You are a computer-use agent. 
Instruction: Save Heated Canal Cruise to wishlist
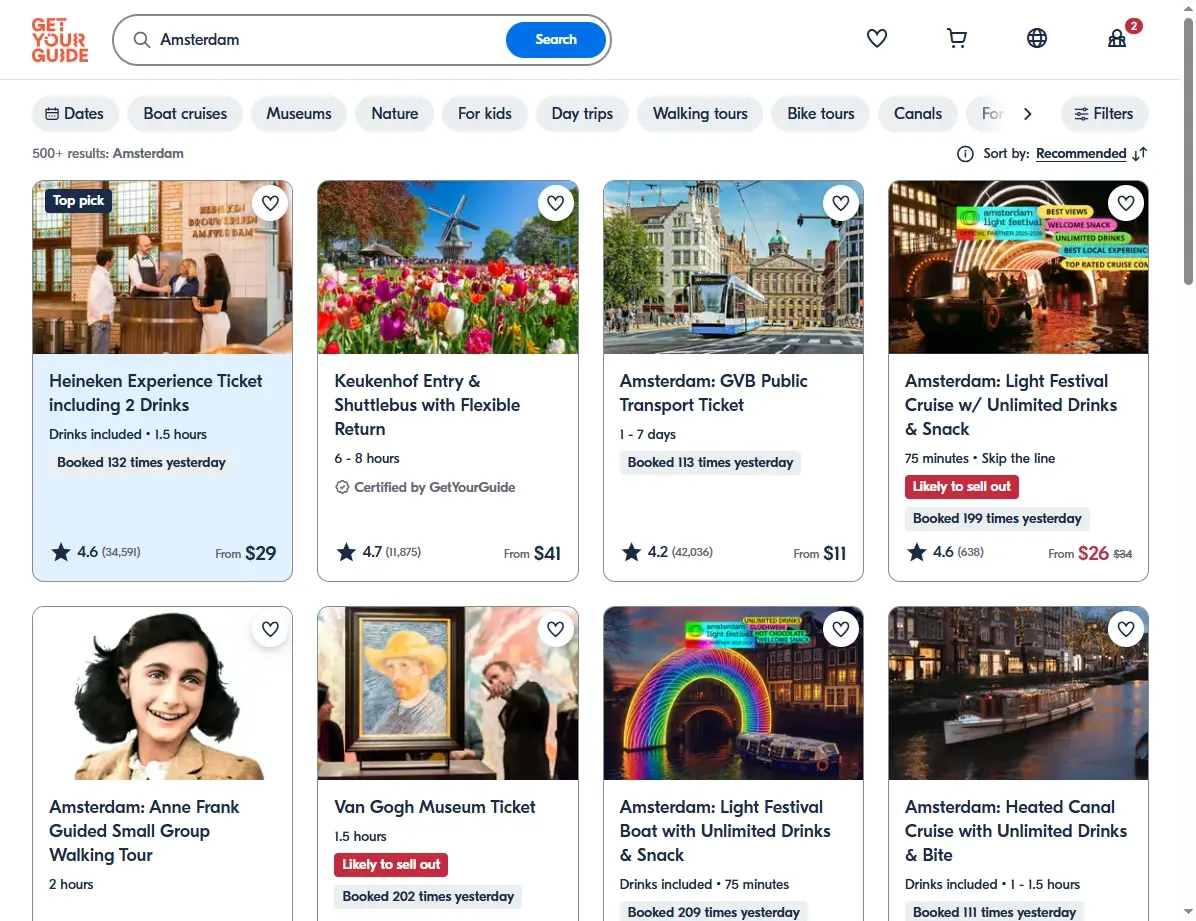click(1126, 629)
